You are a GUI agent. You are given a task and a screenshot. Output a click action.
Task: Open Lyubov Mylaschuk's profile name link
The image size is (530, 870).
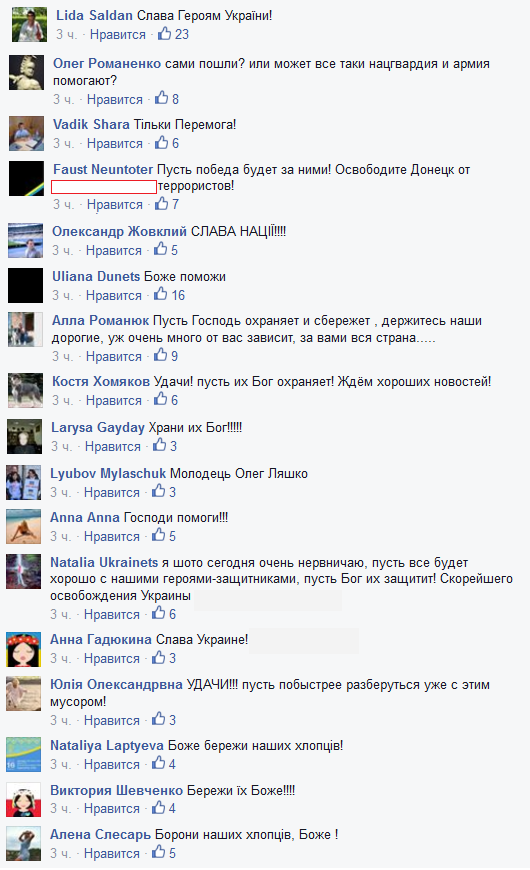(x=108, y=473)
